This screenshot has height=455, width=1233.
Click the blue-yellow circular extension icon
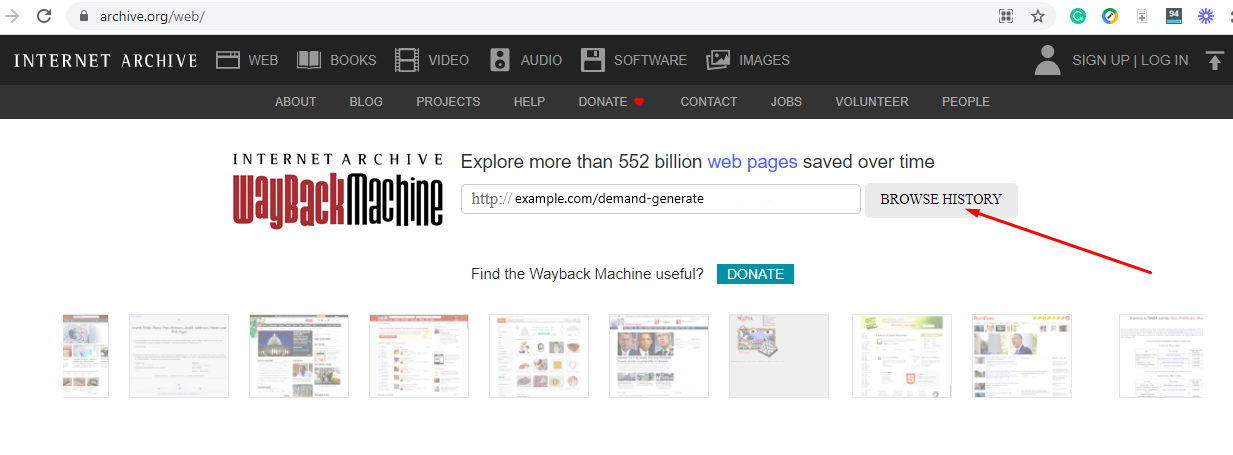pyautogui.click(x=1110, y=16)
